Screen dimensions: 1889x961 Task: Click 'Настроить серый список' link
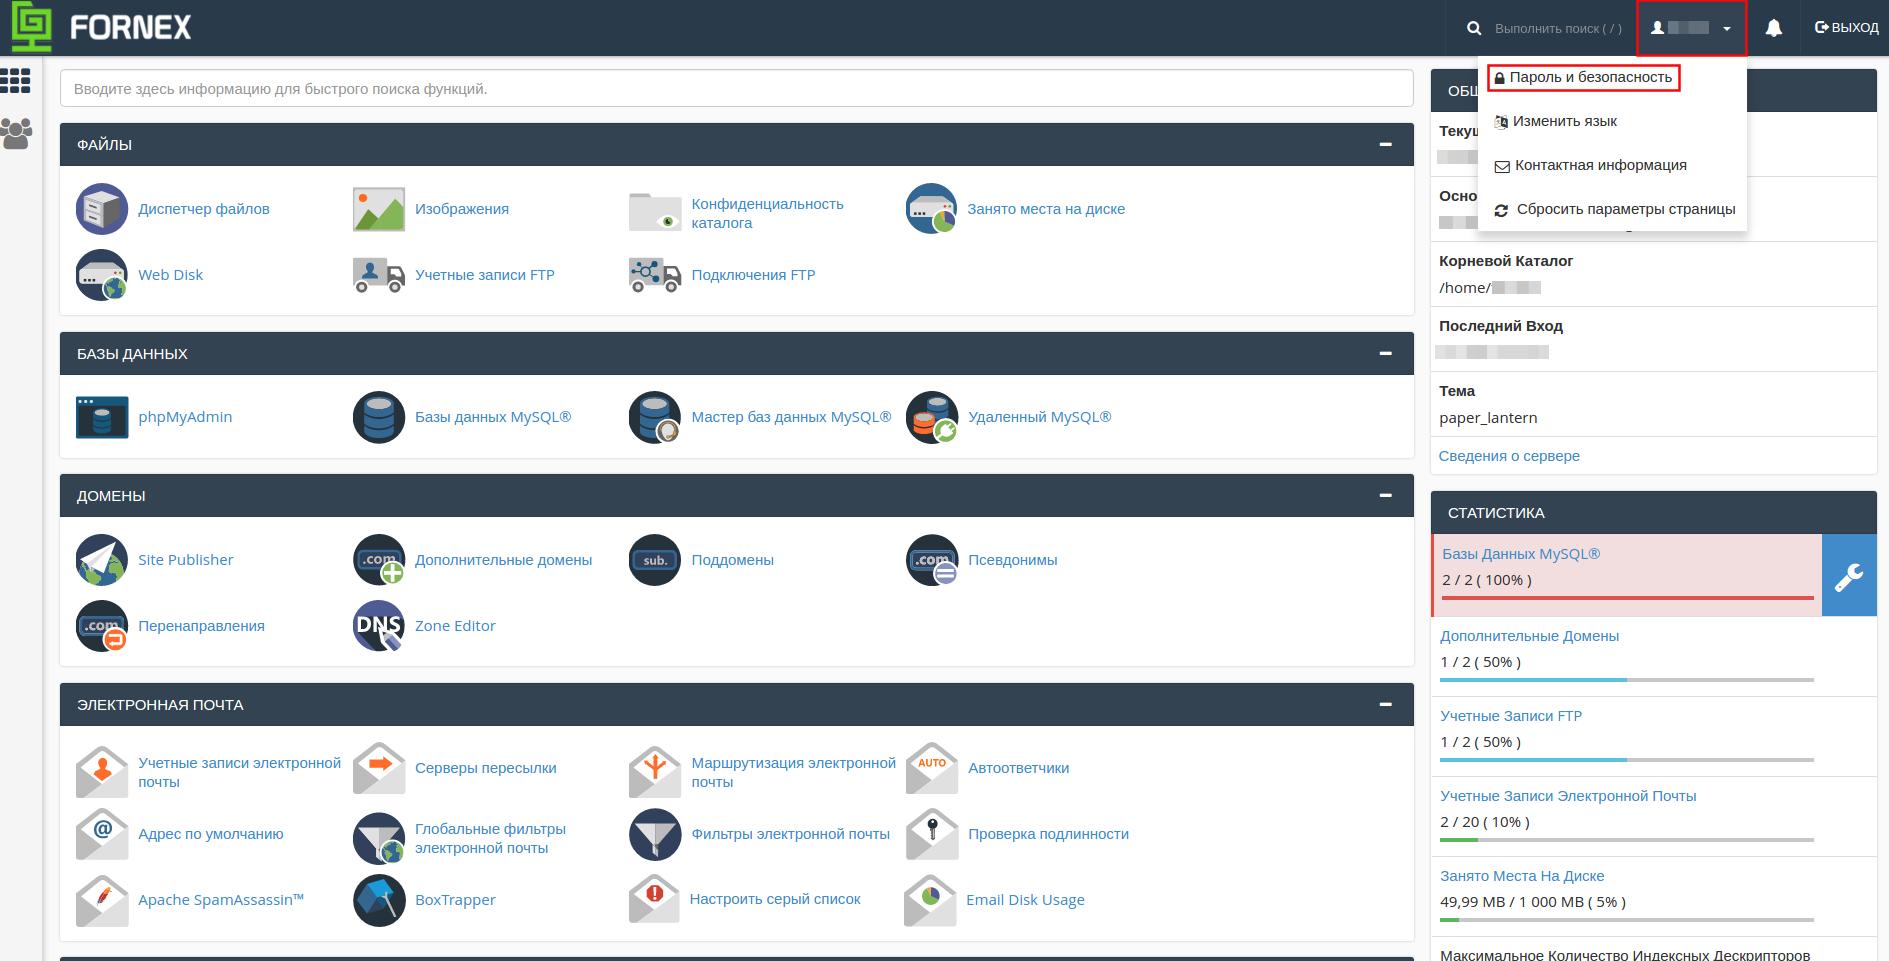775,899
